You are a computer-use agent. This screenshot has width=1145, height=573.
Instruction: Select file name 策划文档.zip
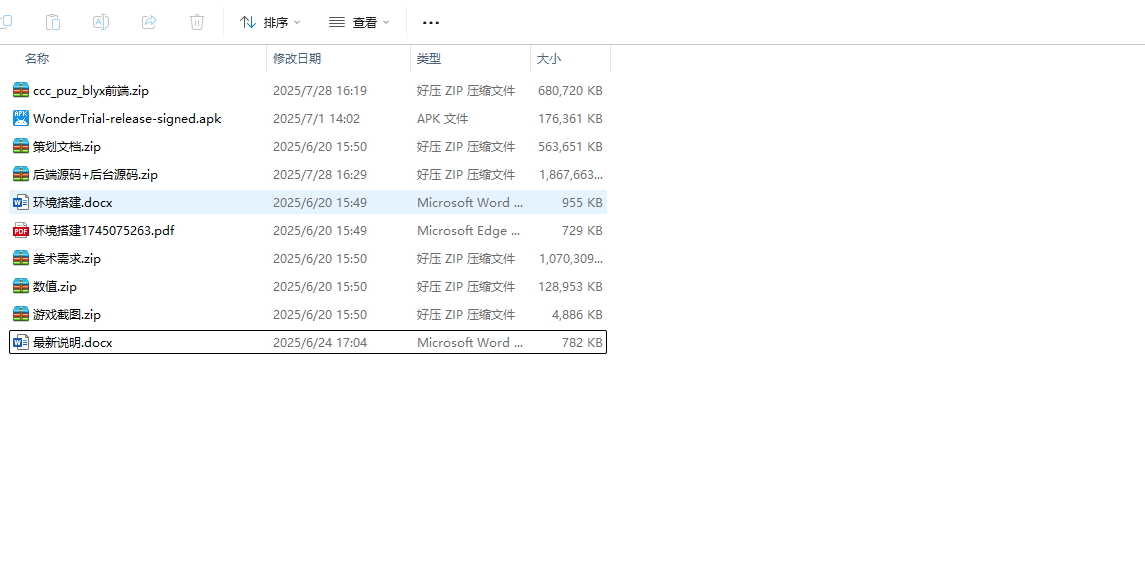click(67, 146)
